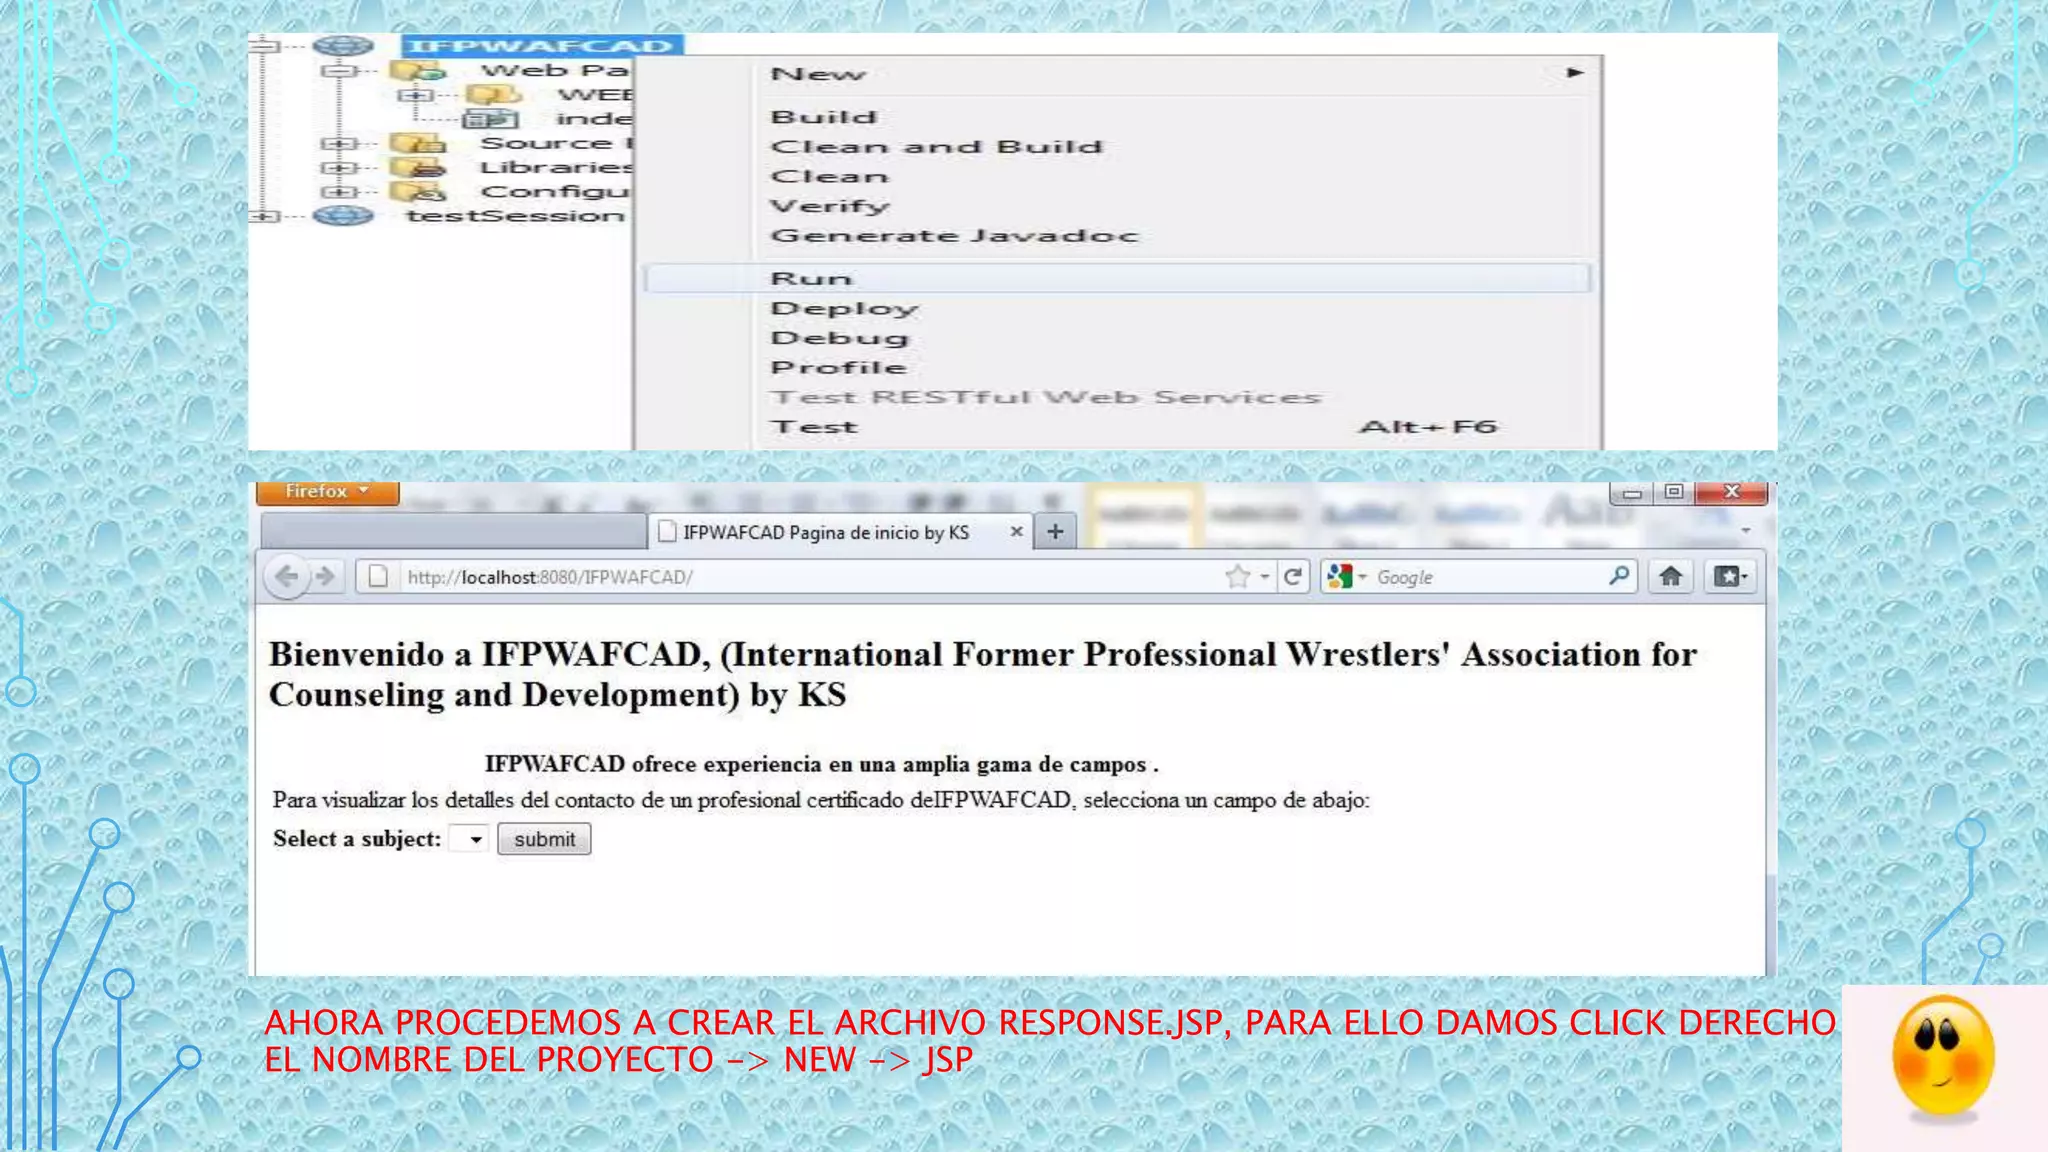
Task: Bookmark this page with the star icon
Action: pyautogui.click(x=1238, y=577)
